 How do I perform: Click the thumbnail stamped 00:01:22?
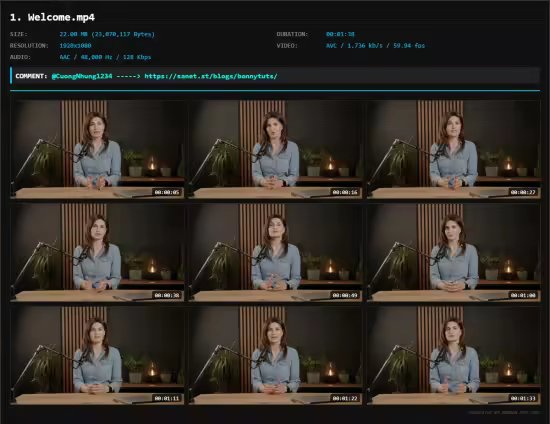click(x=275, y=355)
